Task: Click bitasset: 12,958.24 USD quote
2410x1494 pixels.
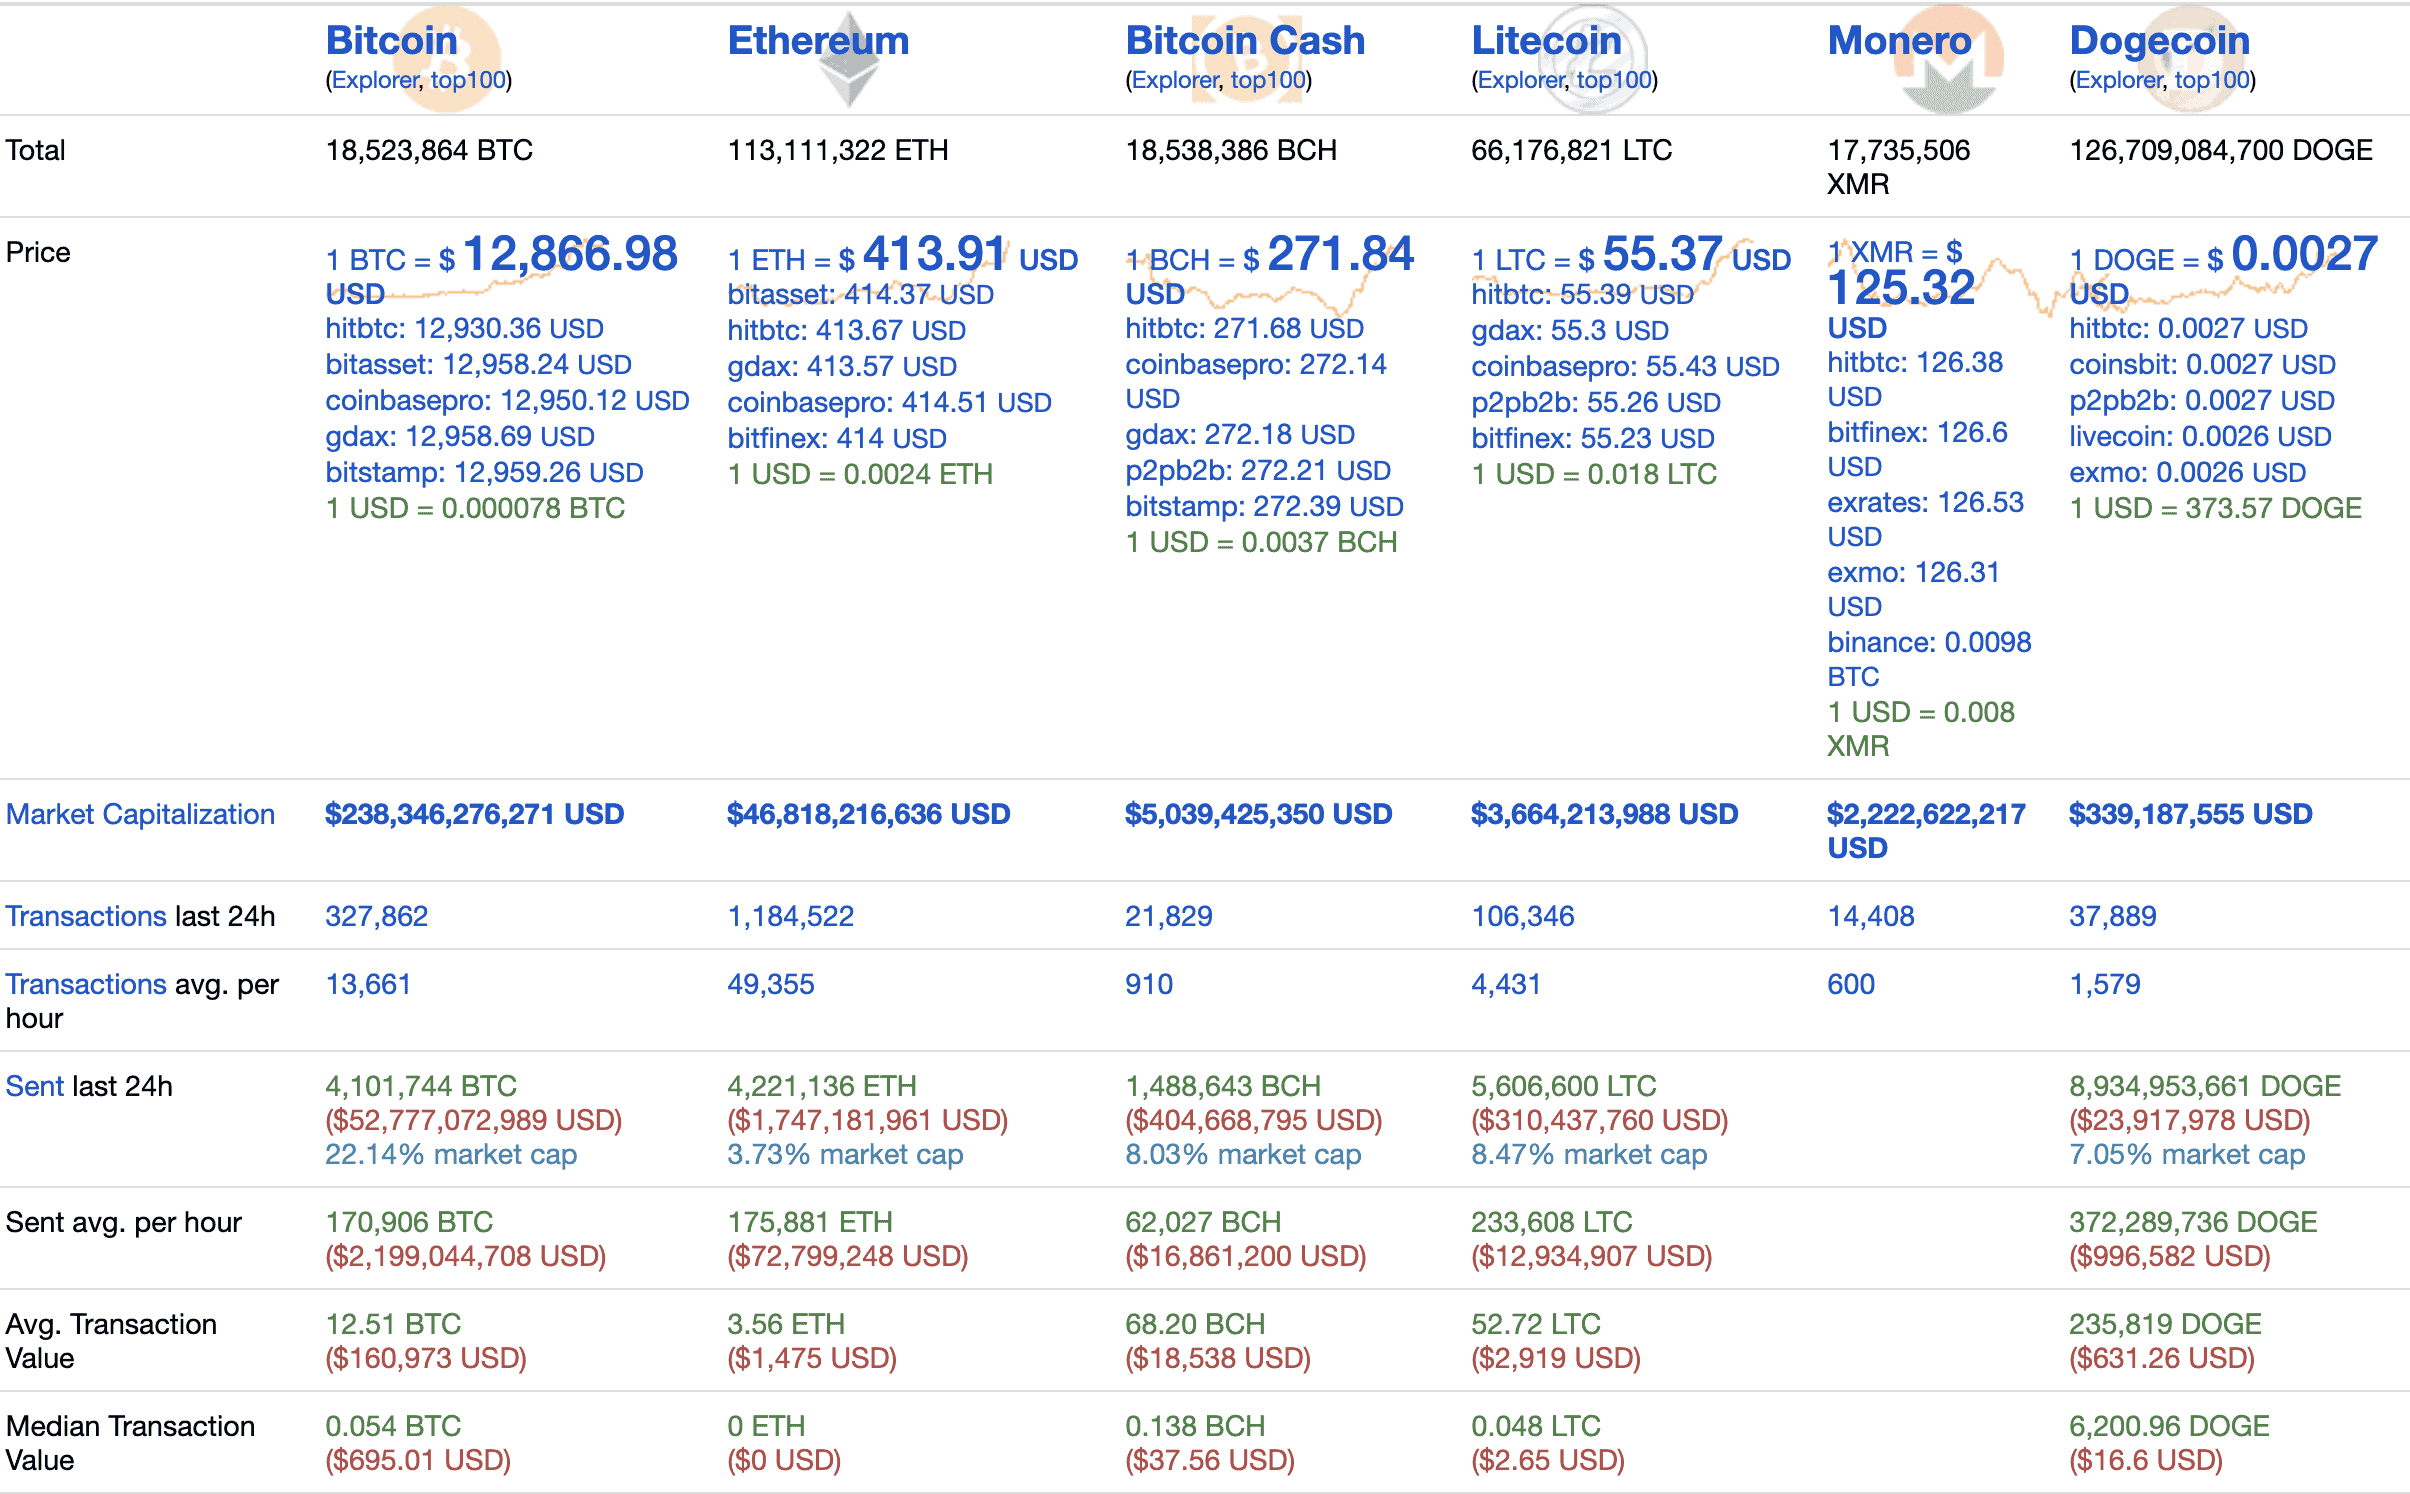Action: pos(478,364)
